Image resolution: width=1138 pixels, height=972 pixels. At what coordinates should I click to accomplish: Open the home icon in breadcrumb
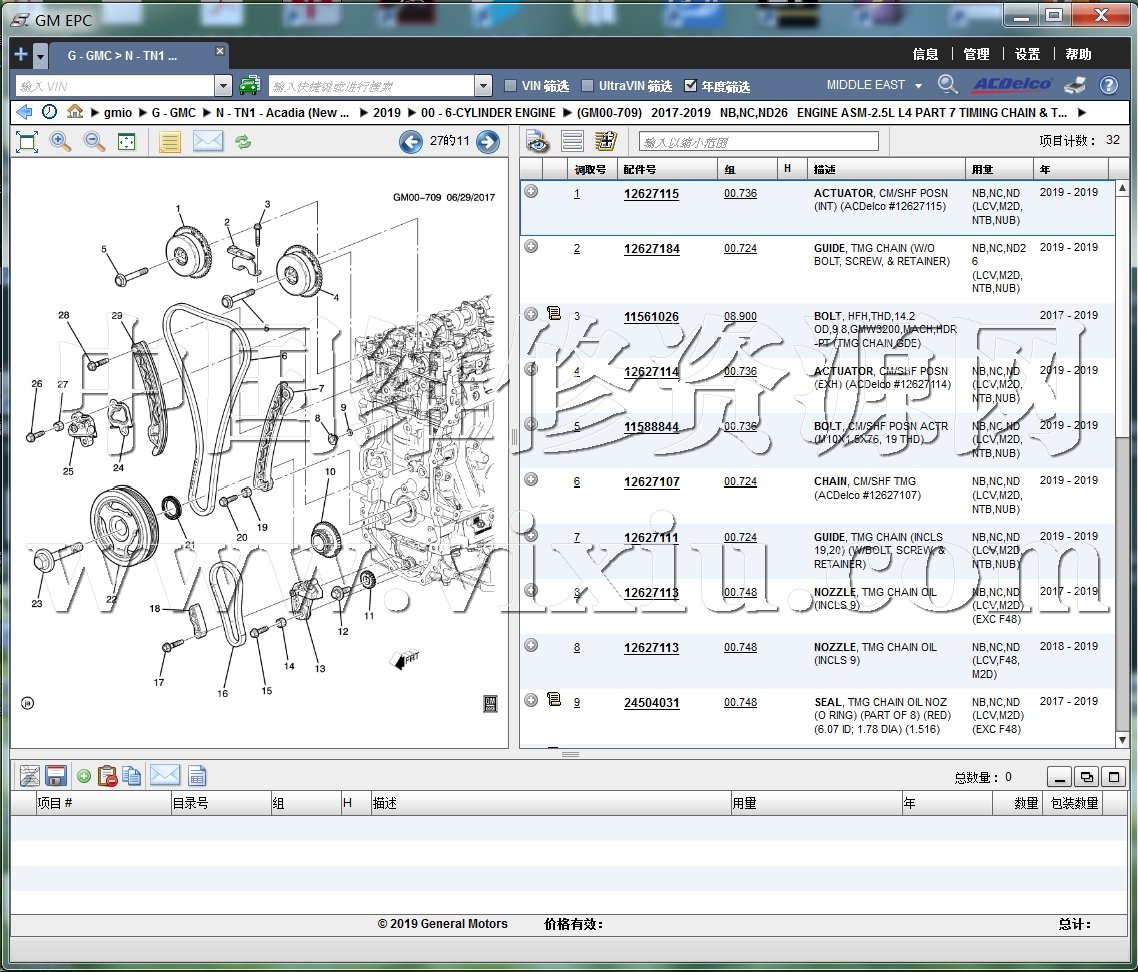[75, 112]
